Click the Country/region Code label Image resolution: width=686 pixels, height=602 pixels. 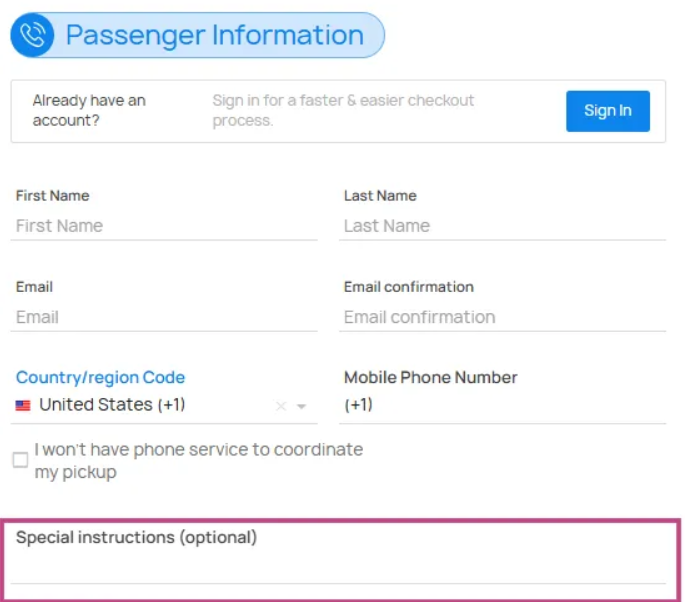pyautogui.click(x=101, y=378)
